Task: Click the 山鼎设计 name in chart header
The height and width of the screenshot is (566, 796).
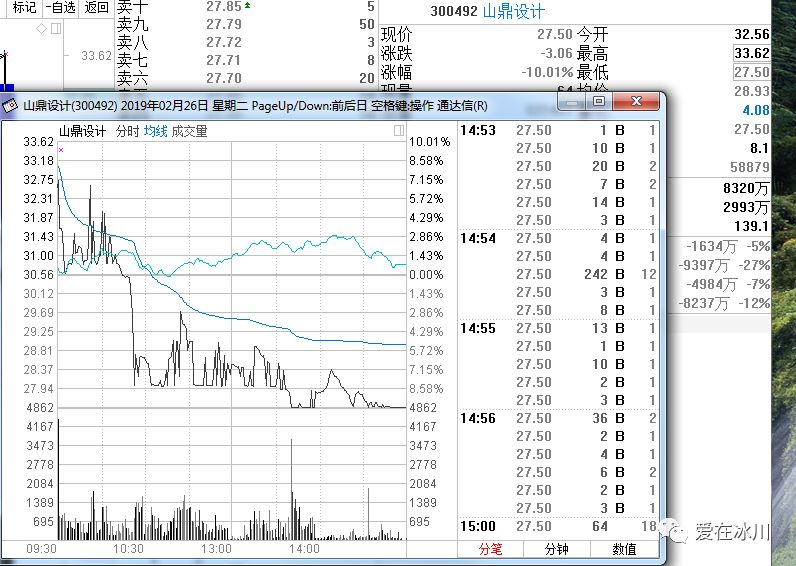Action: pyautogui.click(x=82, y=131)
